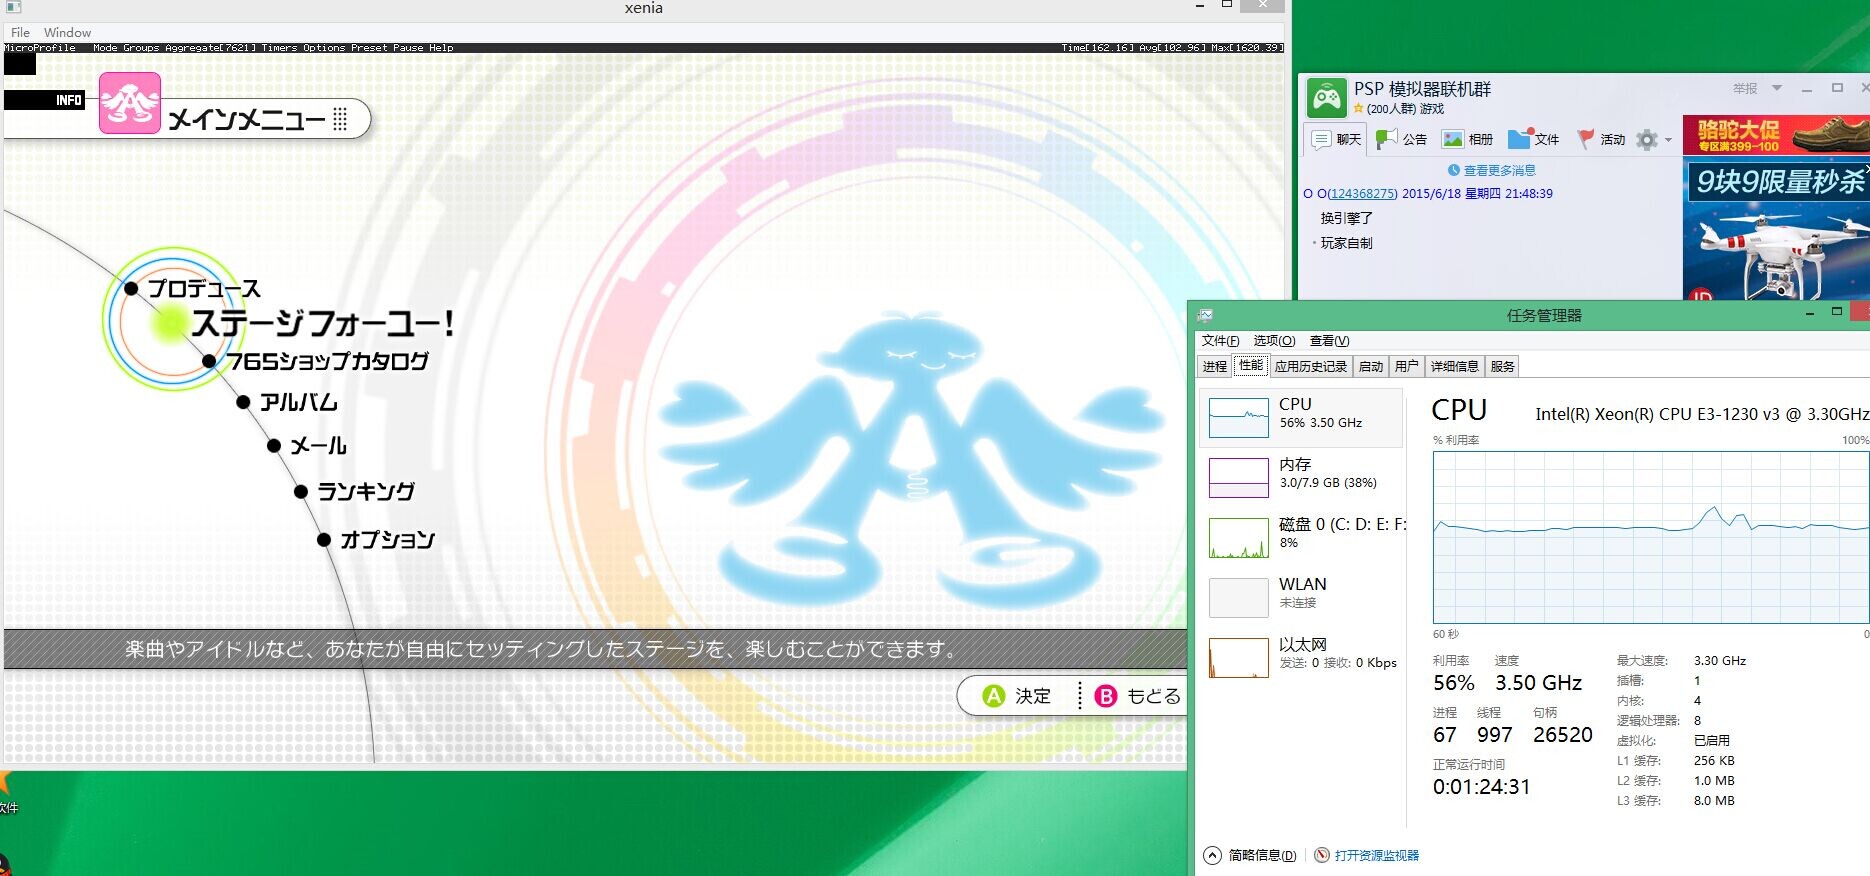The image size is (1870, 876).
Task: Switch to the 进程 processes tab
Action: click(x=1215, y=367)
